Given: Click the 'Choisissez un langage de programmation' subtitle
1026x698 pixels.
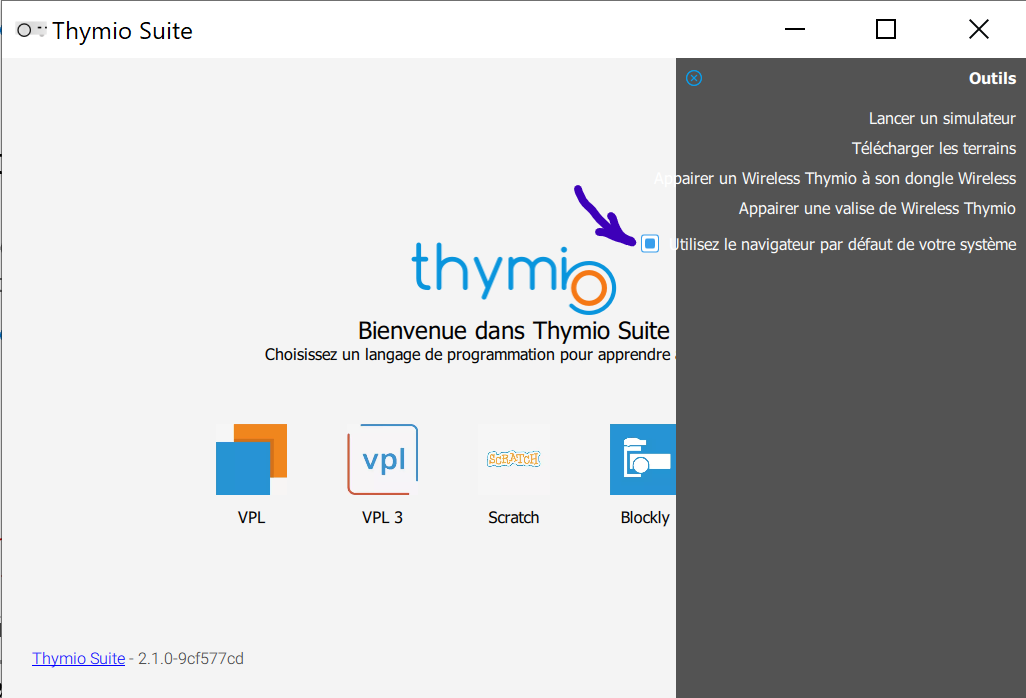Looking at the screenshot, I should pyautogui.click(x=468, y=355).
